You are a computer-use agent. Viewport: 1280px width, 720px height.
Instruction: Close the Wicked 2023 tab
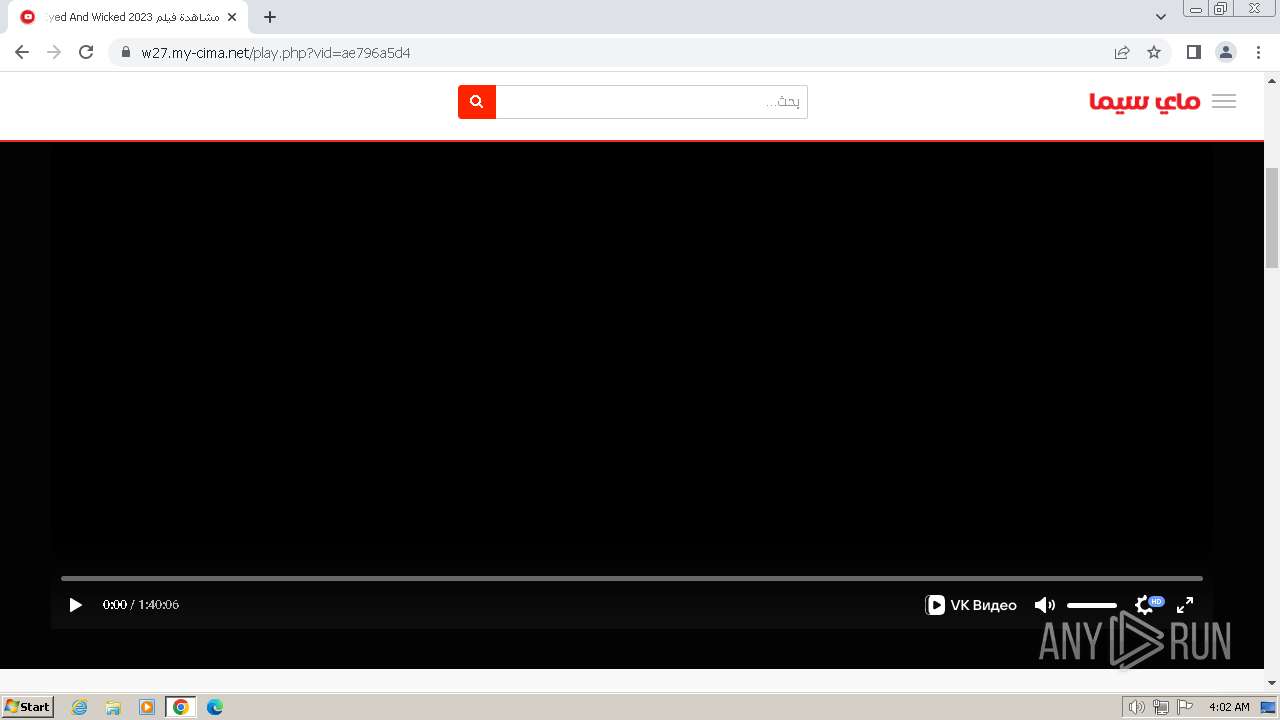232,17
